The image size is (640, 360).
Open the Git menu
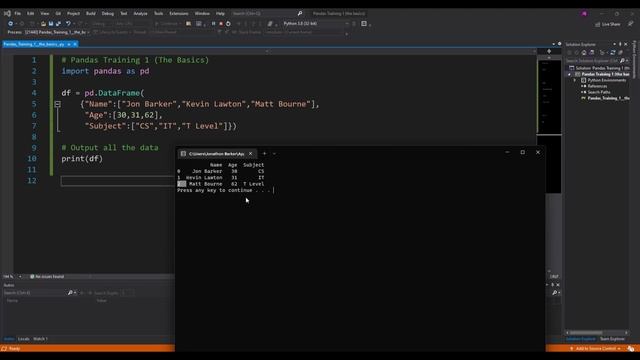click(58, 13)
